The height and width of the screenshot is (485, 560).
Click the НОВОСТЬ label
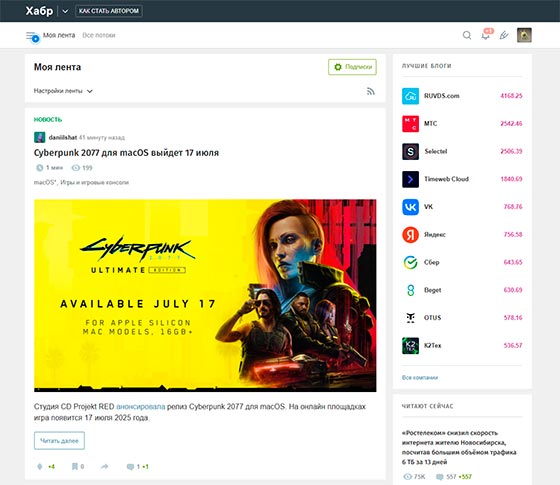click(48, 120)
